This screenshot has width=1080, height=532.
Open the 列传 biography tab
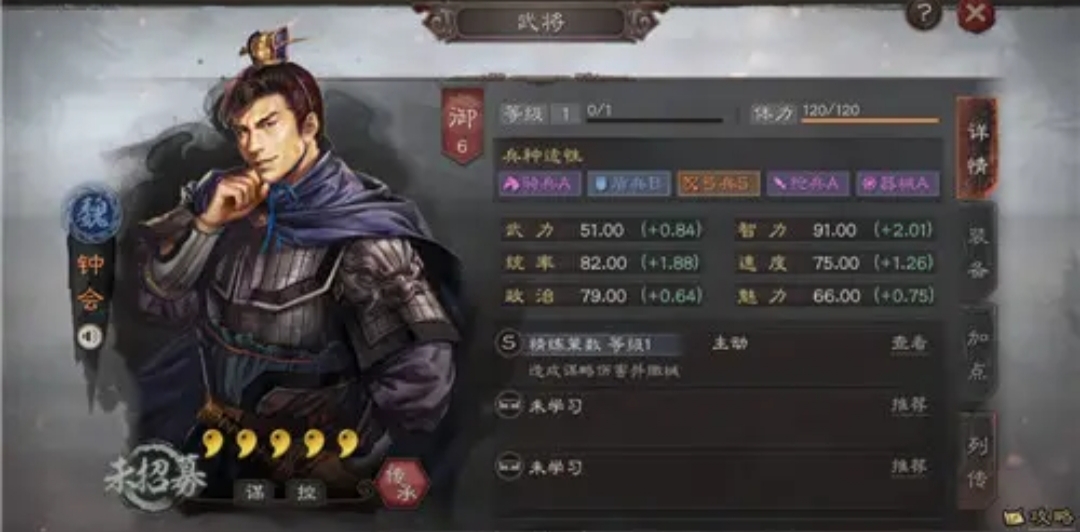(x=977, y=460)
